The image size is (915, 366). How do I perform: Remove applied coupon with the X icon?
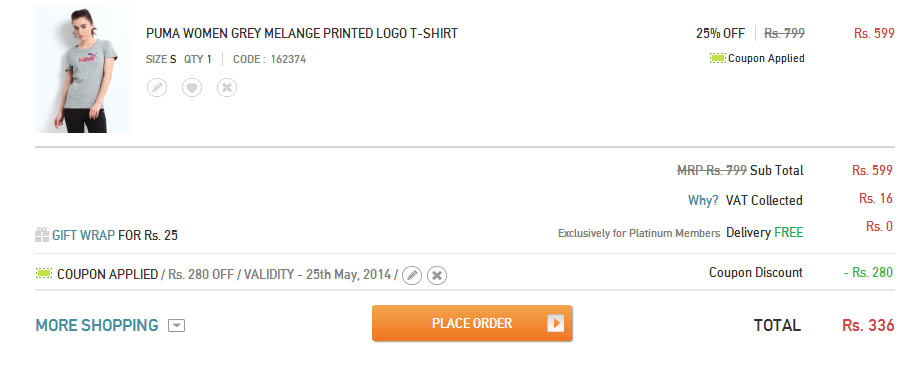(x=437, y=275)
